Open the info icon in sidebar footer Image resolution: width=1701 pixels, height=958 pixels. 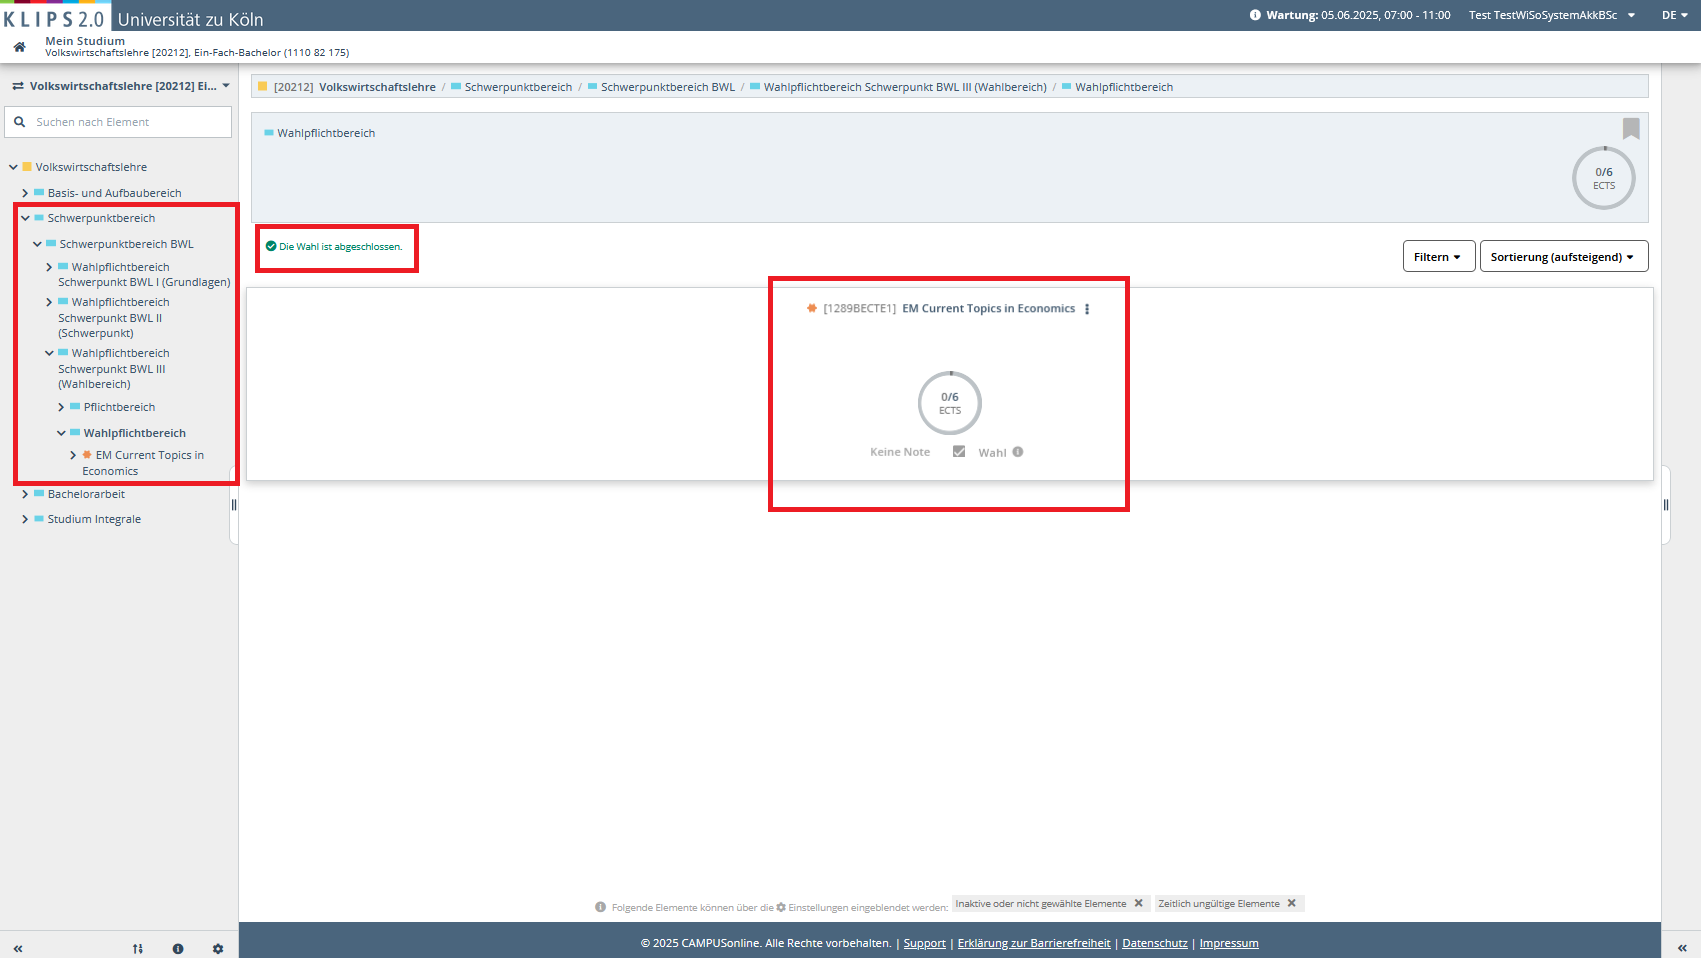(178, 948)
